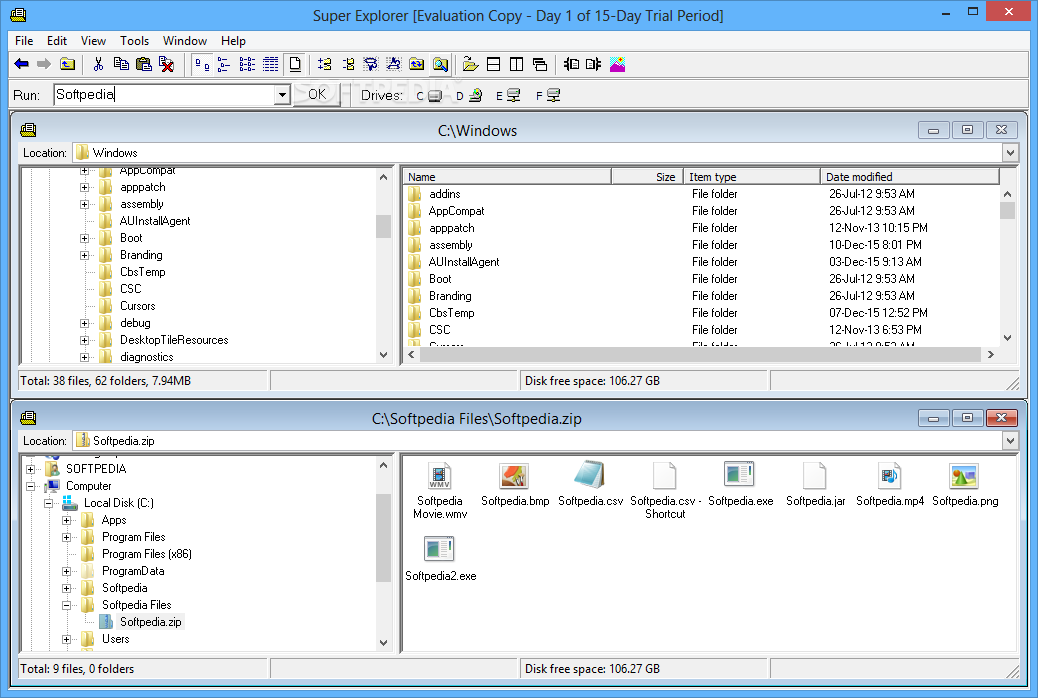Viewport: 1038px width, 698px height.
Task: Click the colorful picture viewer icon
Action: coord(617,64)
